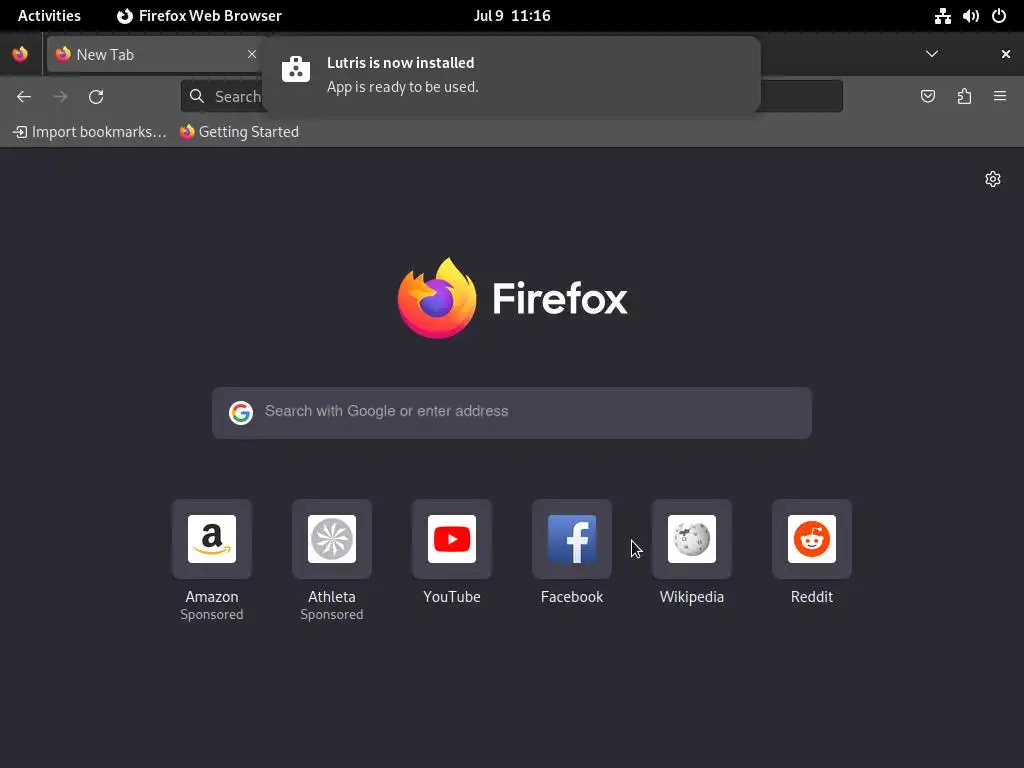Open the Firefox hamburger application menu

click(1000, 97)
